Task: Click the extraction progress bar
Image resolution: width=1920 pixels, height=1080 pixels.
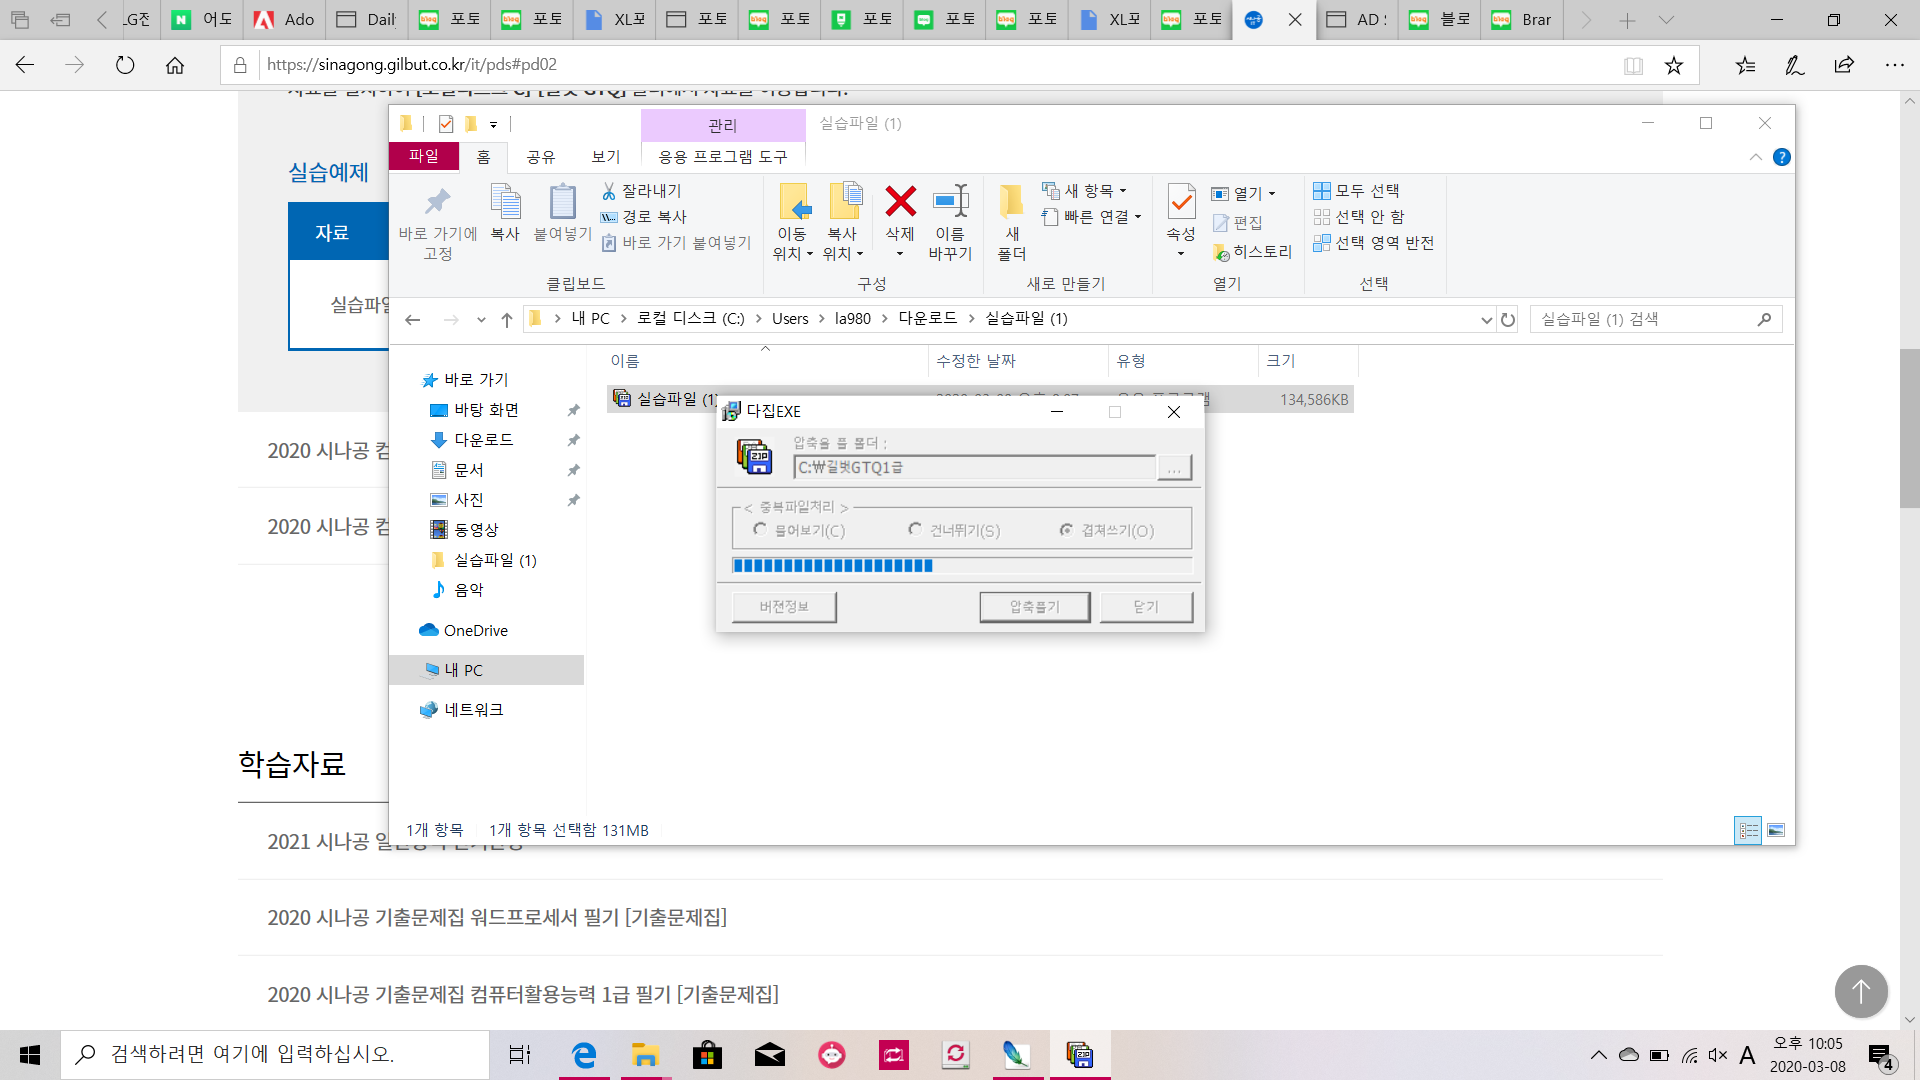Action: [x=961, y=566]
